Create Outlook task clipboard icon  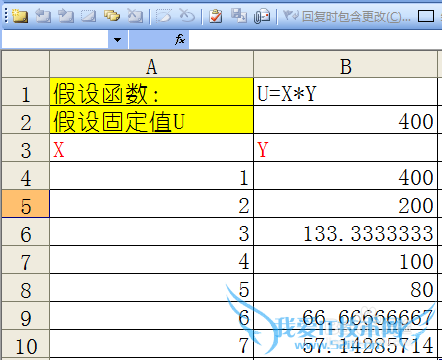click(216, 16)
